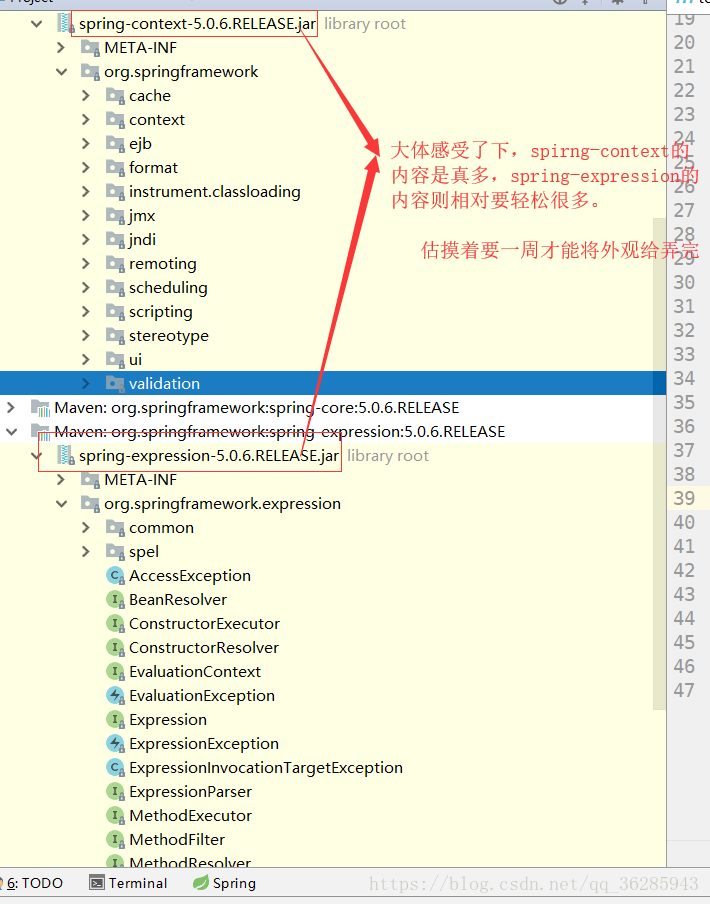The image size is (710, 904).
Task: Click the Terminal tool window icon
Action: point(97,883)
